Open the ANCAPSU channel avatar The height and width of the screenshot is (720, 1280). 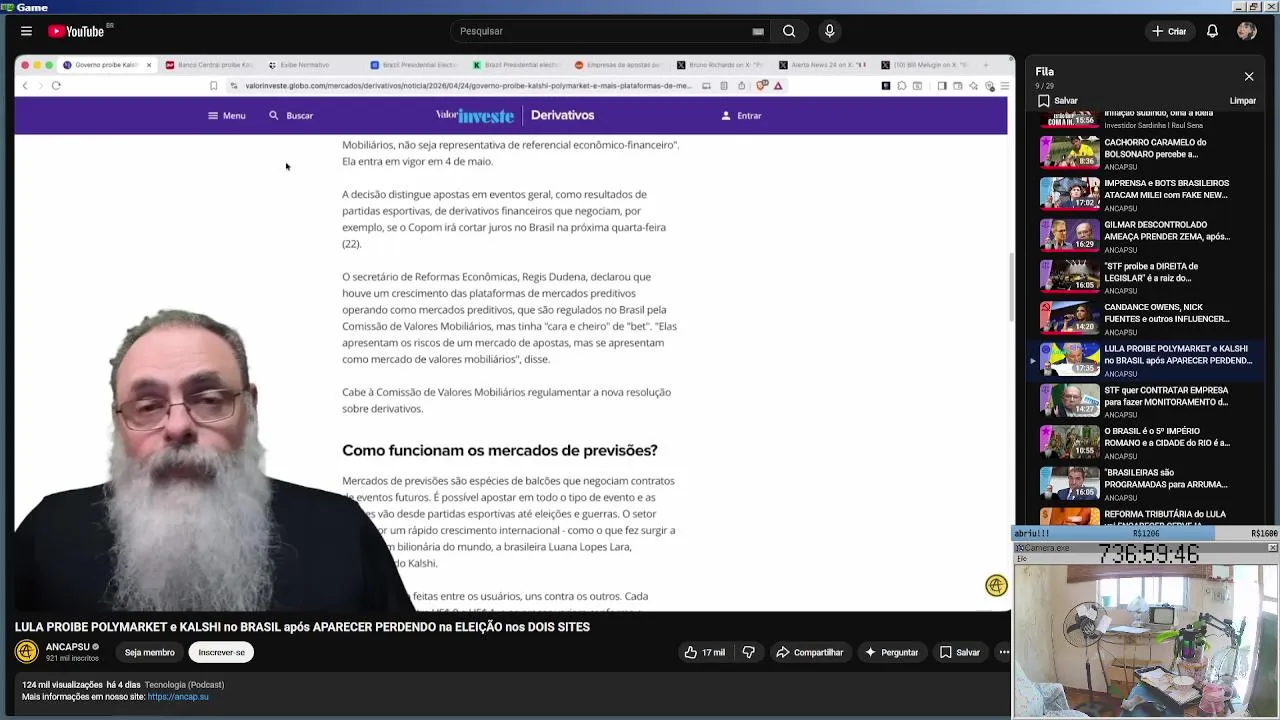point(27,652)
